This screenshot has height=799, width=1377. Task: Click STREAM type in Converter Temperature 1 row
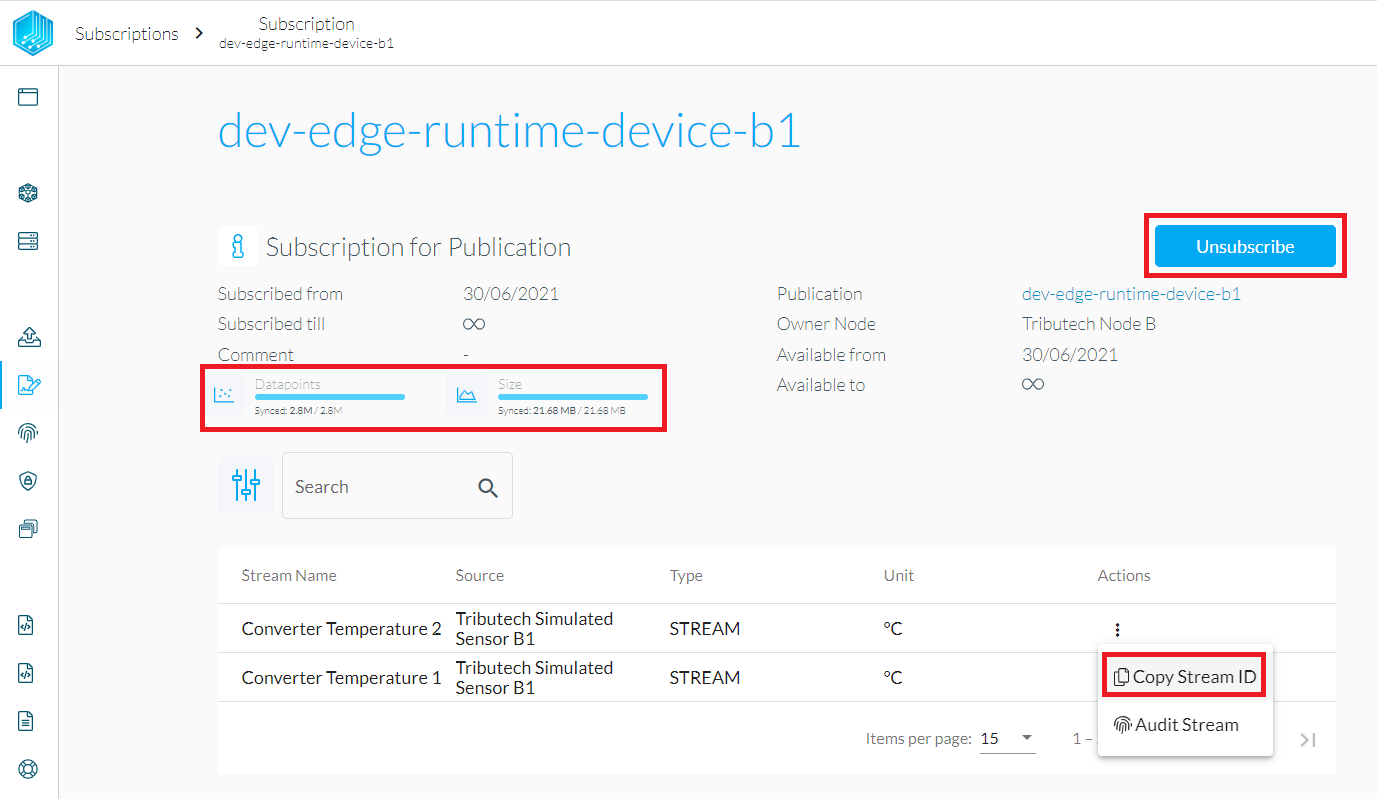tap(705, 677)
